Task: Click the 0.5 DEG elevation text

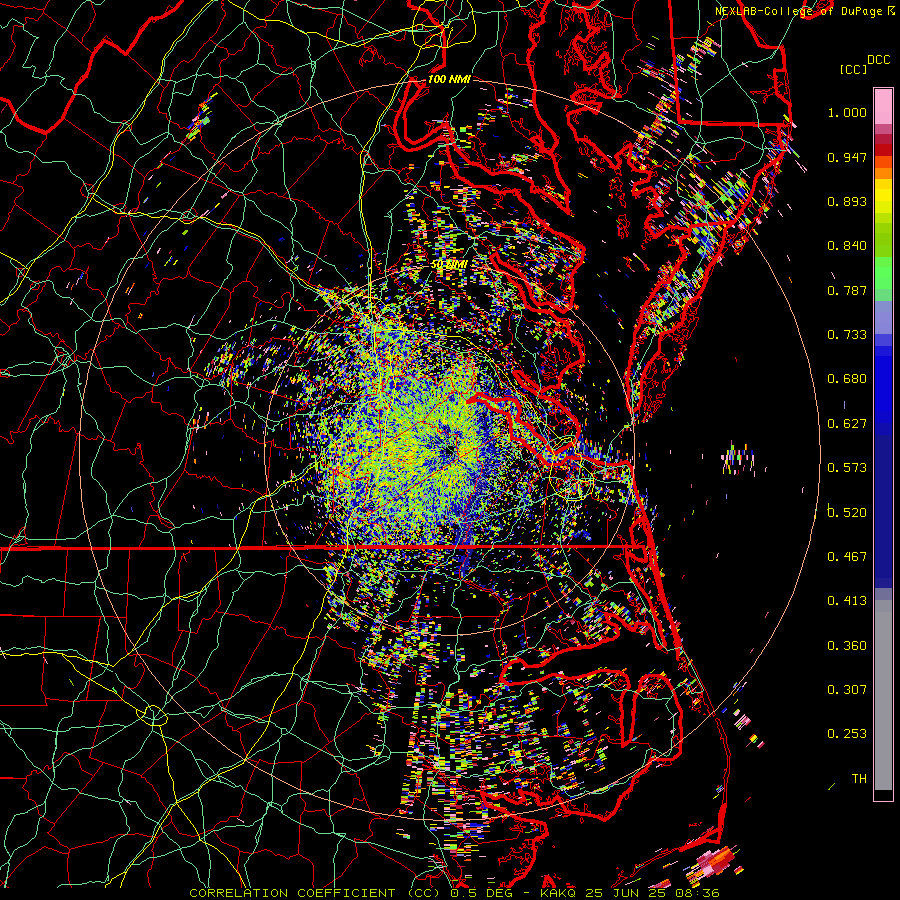Action: (481, 893)
